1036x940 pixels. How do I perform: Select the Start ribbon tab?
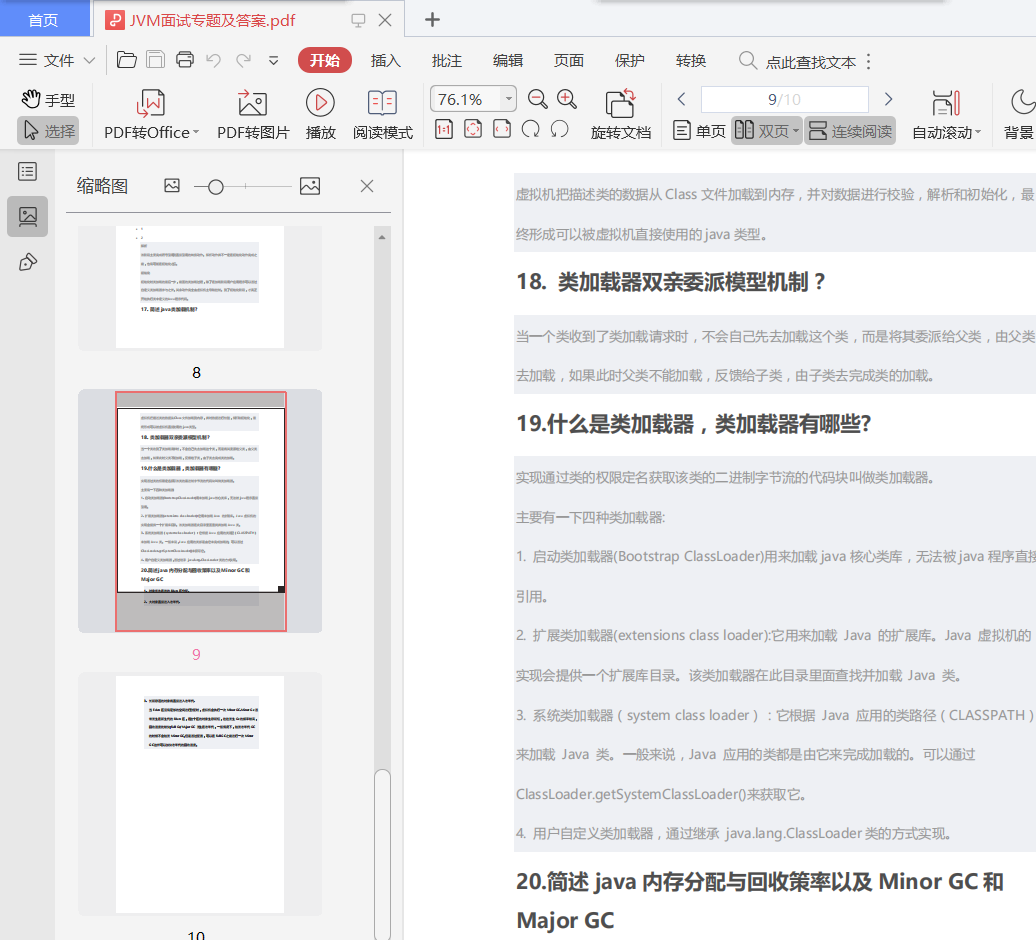coord(324,60)
